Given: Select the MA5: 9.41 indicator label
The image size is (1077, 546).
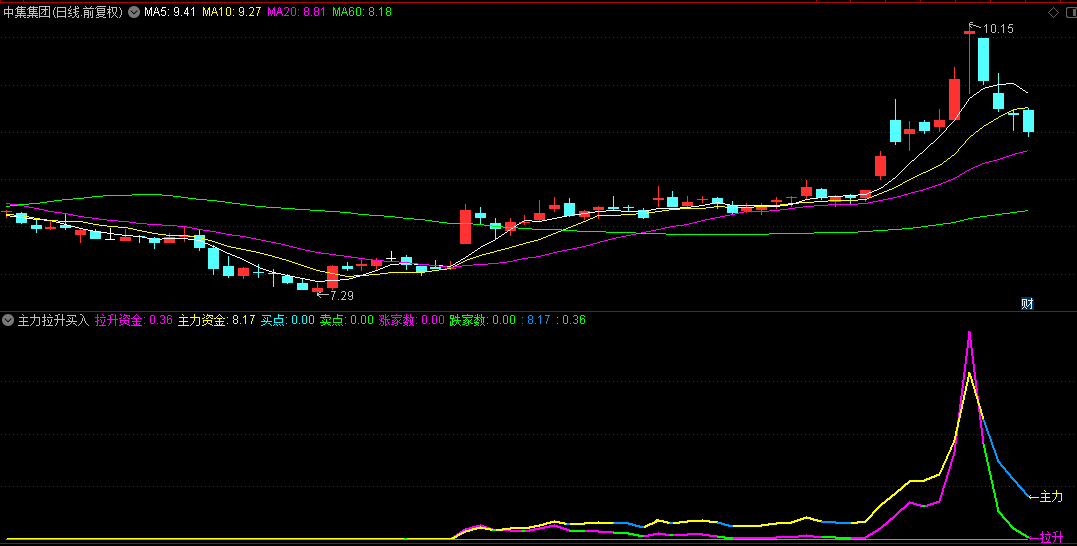Looking at the screenshot, I should point(170,12).
